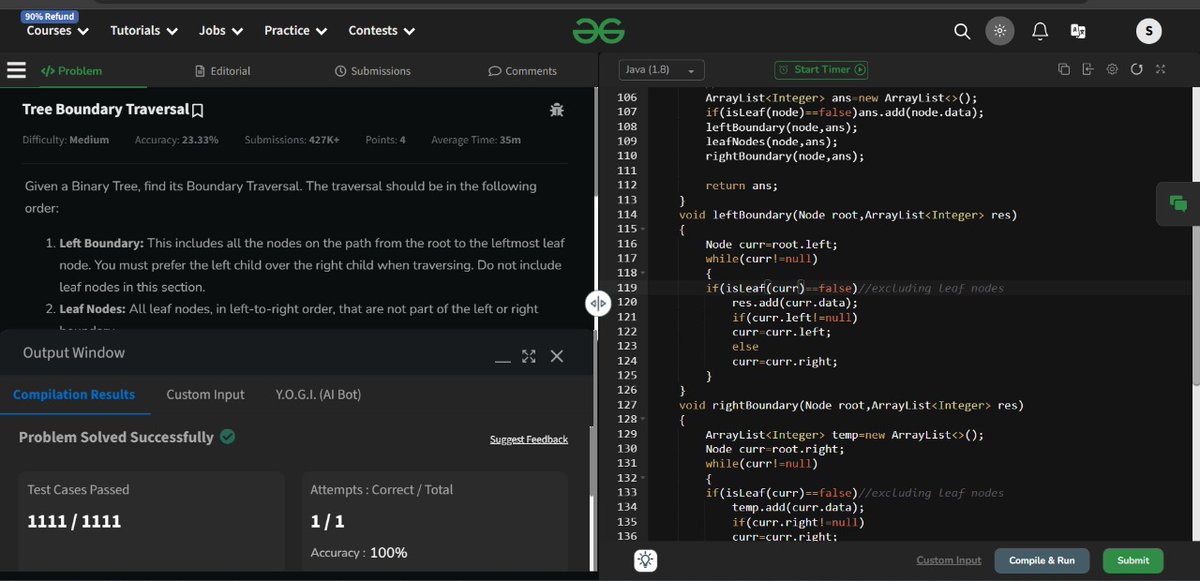Image resolution: width=1200 pixels, height=581 pixels.
Task: Reset code with the refresh icon
Action: [x=1136, y=70]
